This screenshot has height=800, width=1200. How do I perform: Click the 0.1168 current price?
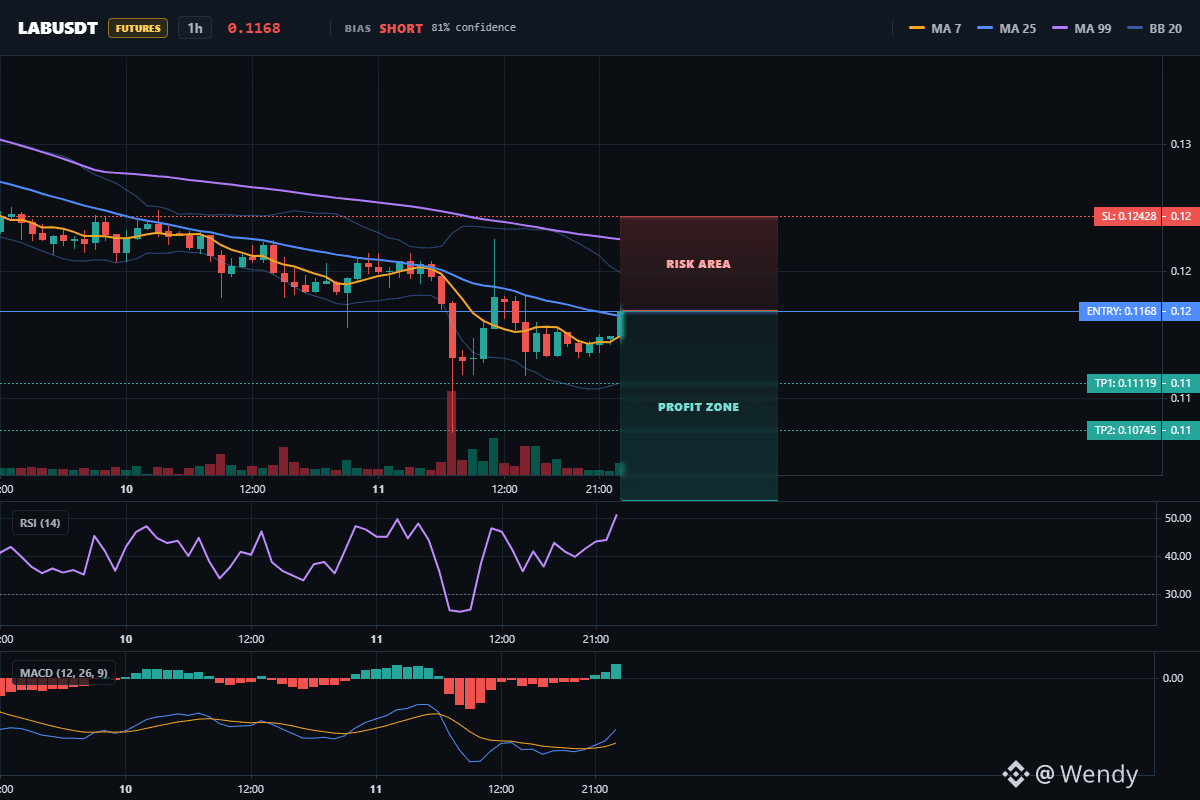tap(254, 28)
